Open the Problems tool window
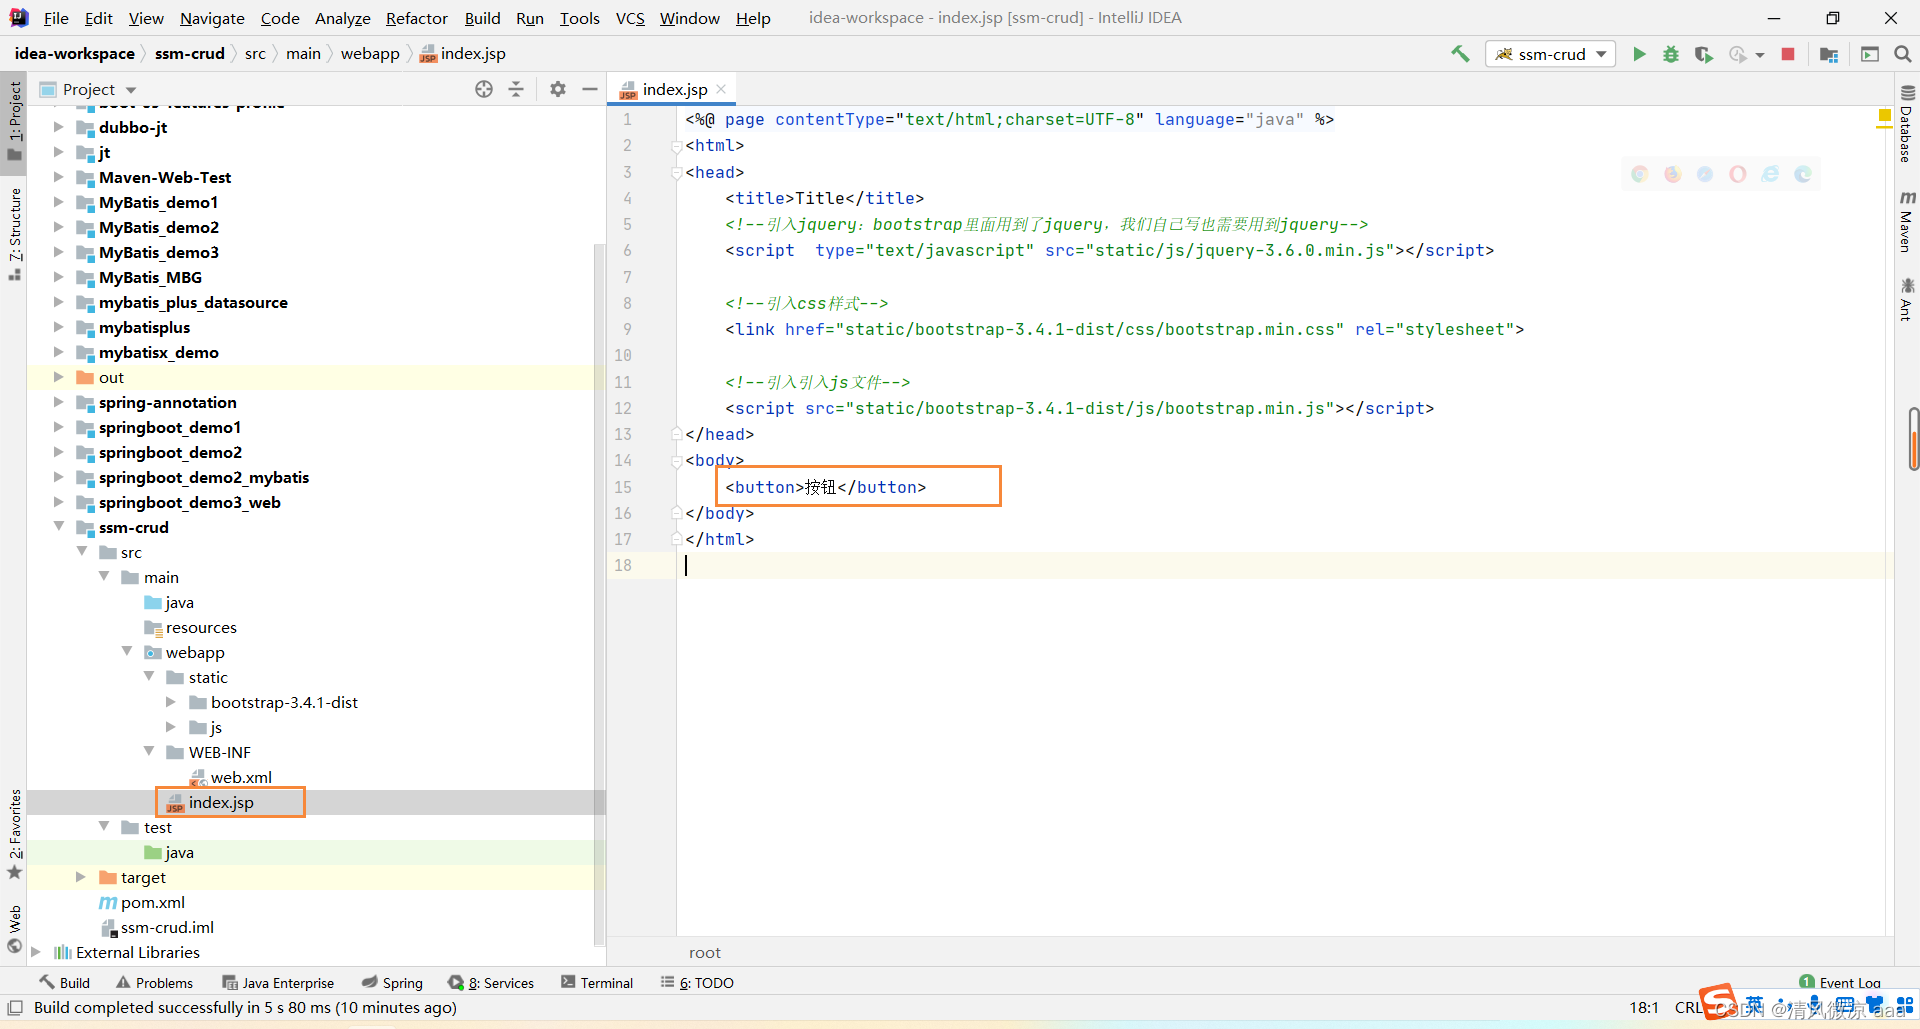This screenshot has height=1029, width=1920. (154, 983)
